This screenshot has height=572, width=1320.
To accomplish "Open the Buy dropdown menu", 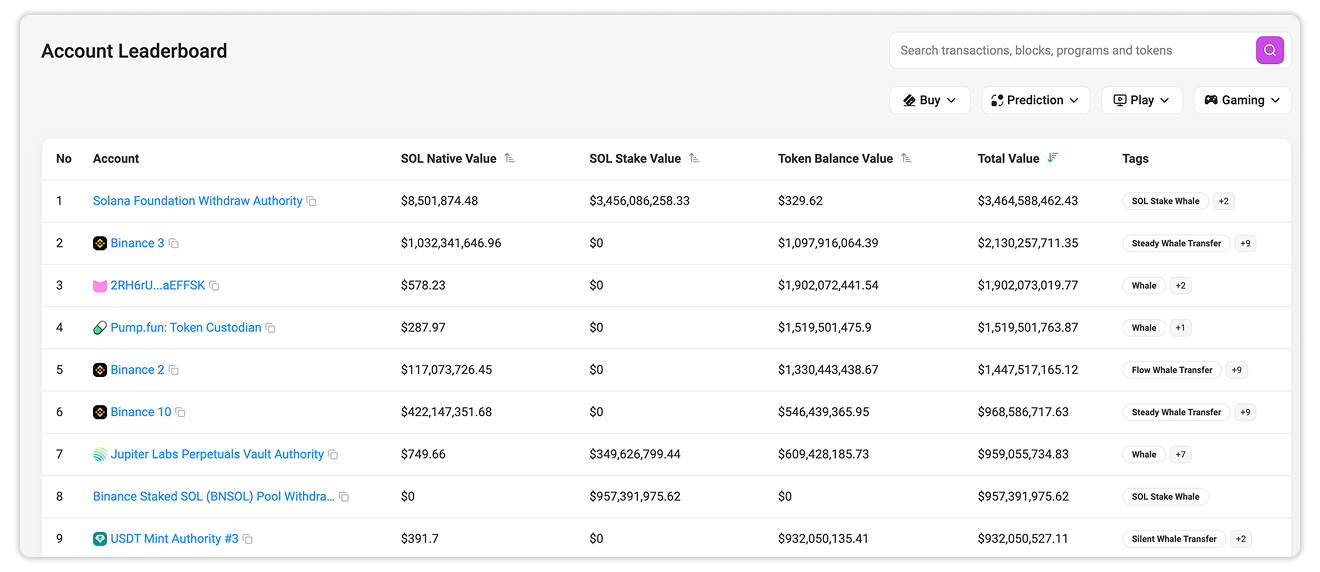I will click(x=930, y=100).
